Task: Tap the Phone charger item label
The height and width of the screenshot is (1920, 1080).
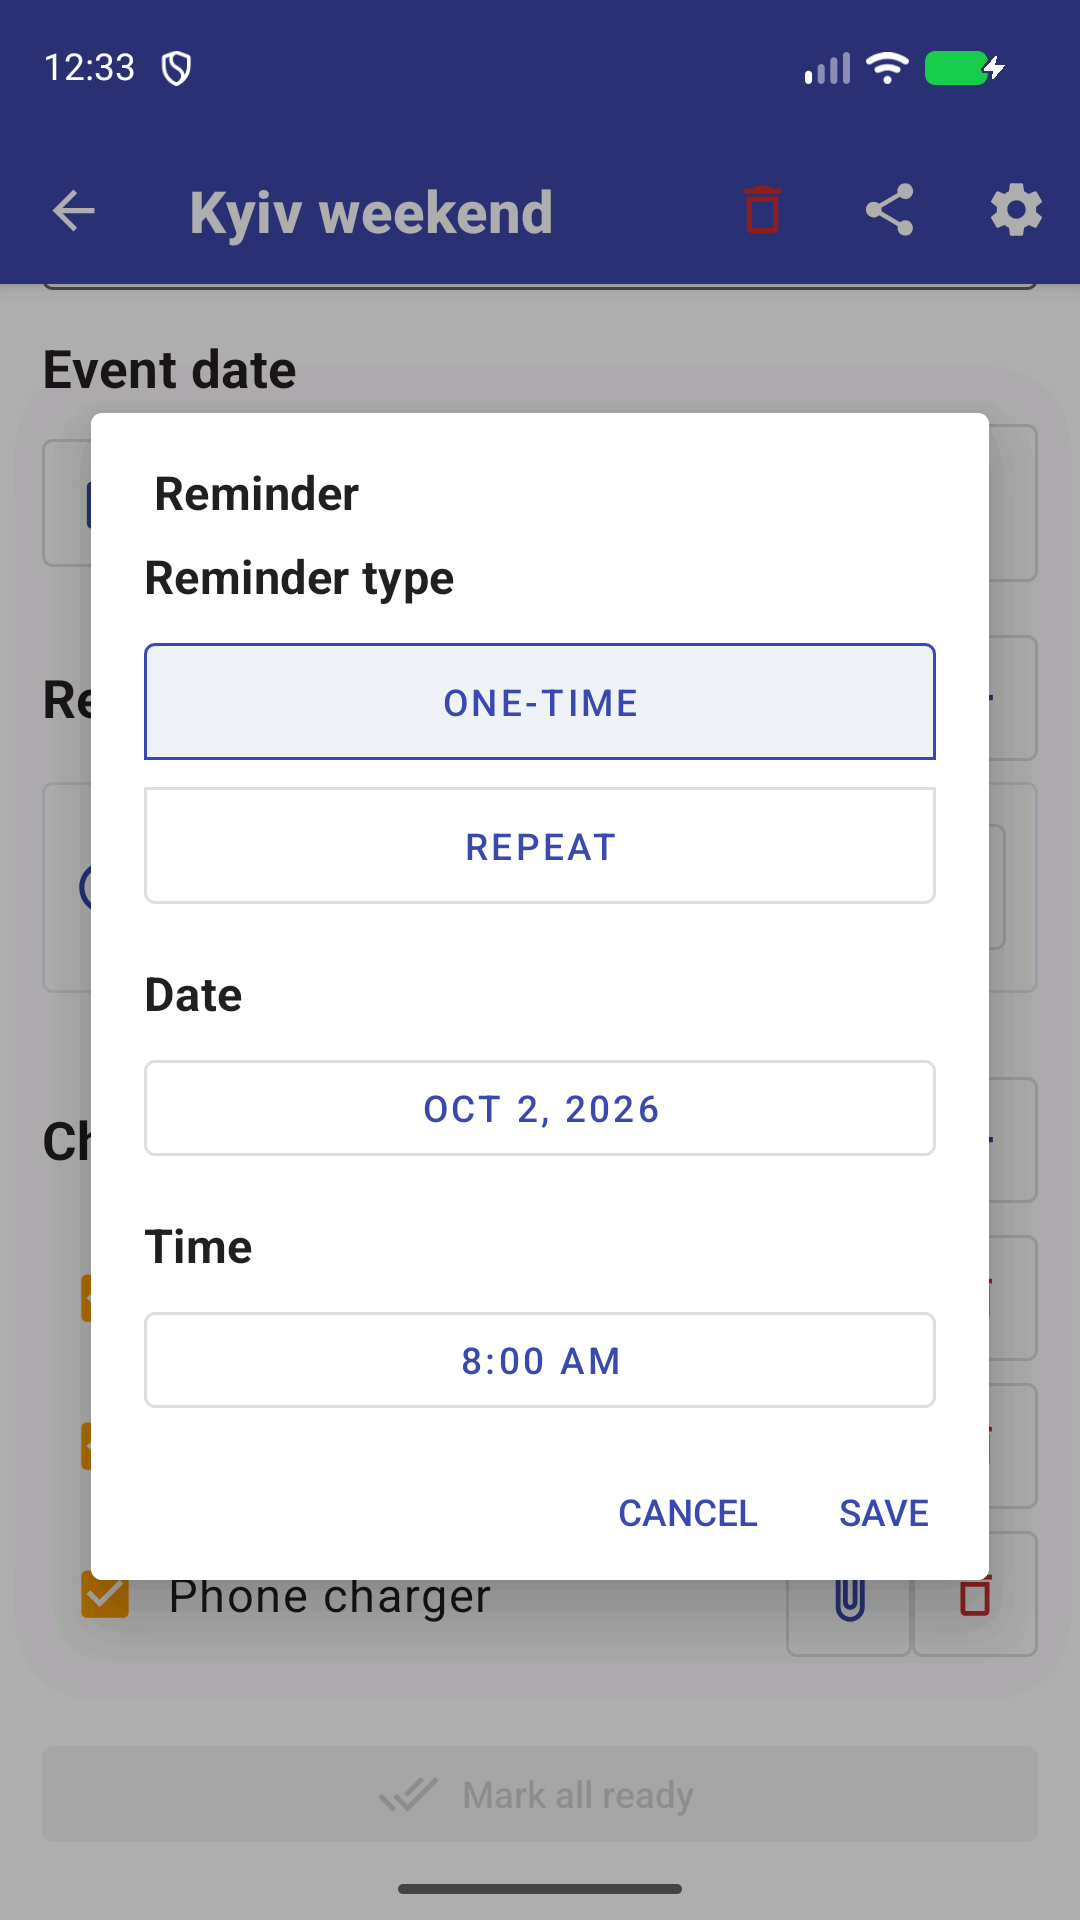Action: coord(330,1597)
